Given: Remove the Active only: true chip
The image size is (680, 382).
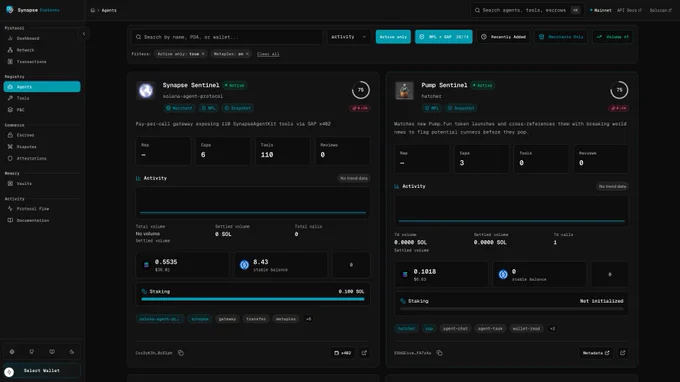Looking at the screenshot, I should [203, 54].
